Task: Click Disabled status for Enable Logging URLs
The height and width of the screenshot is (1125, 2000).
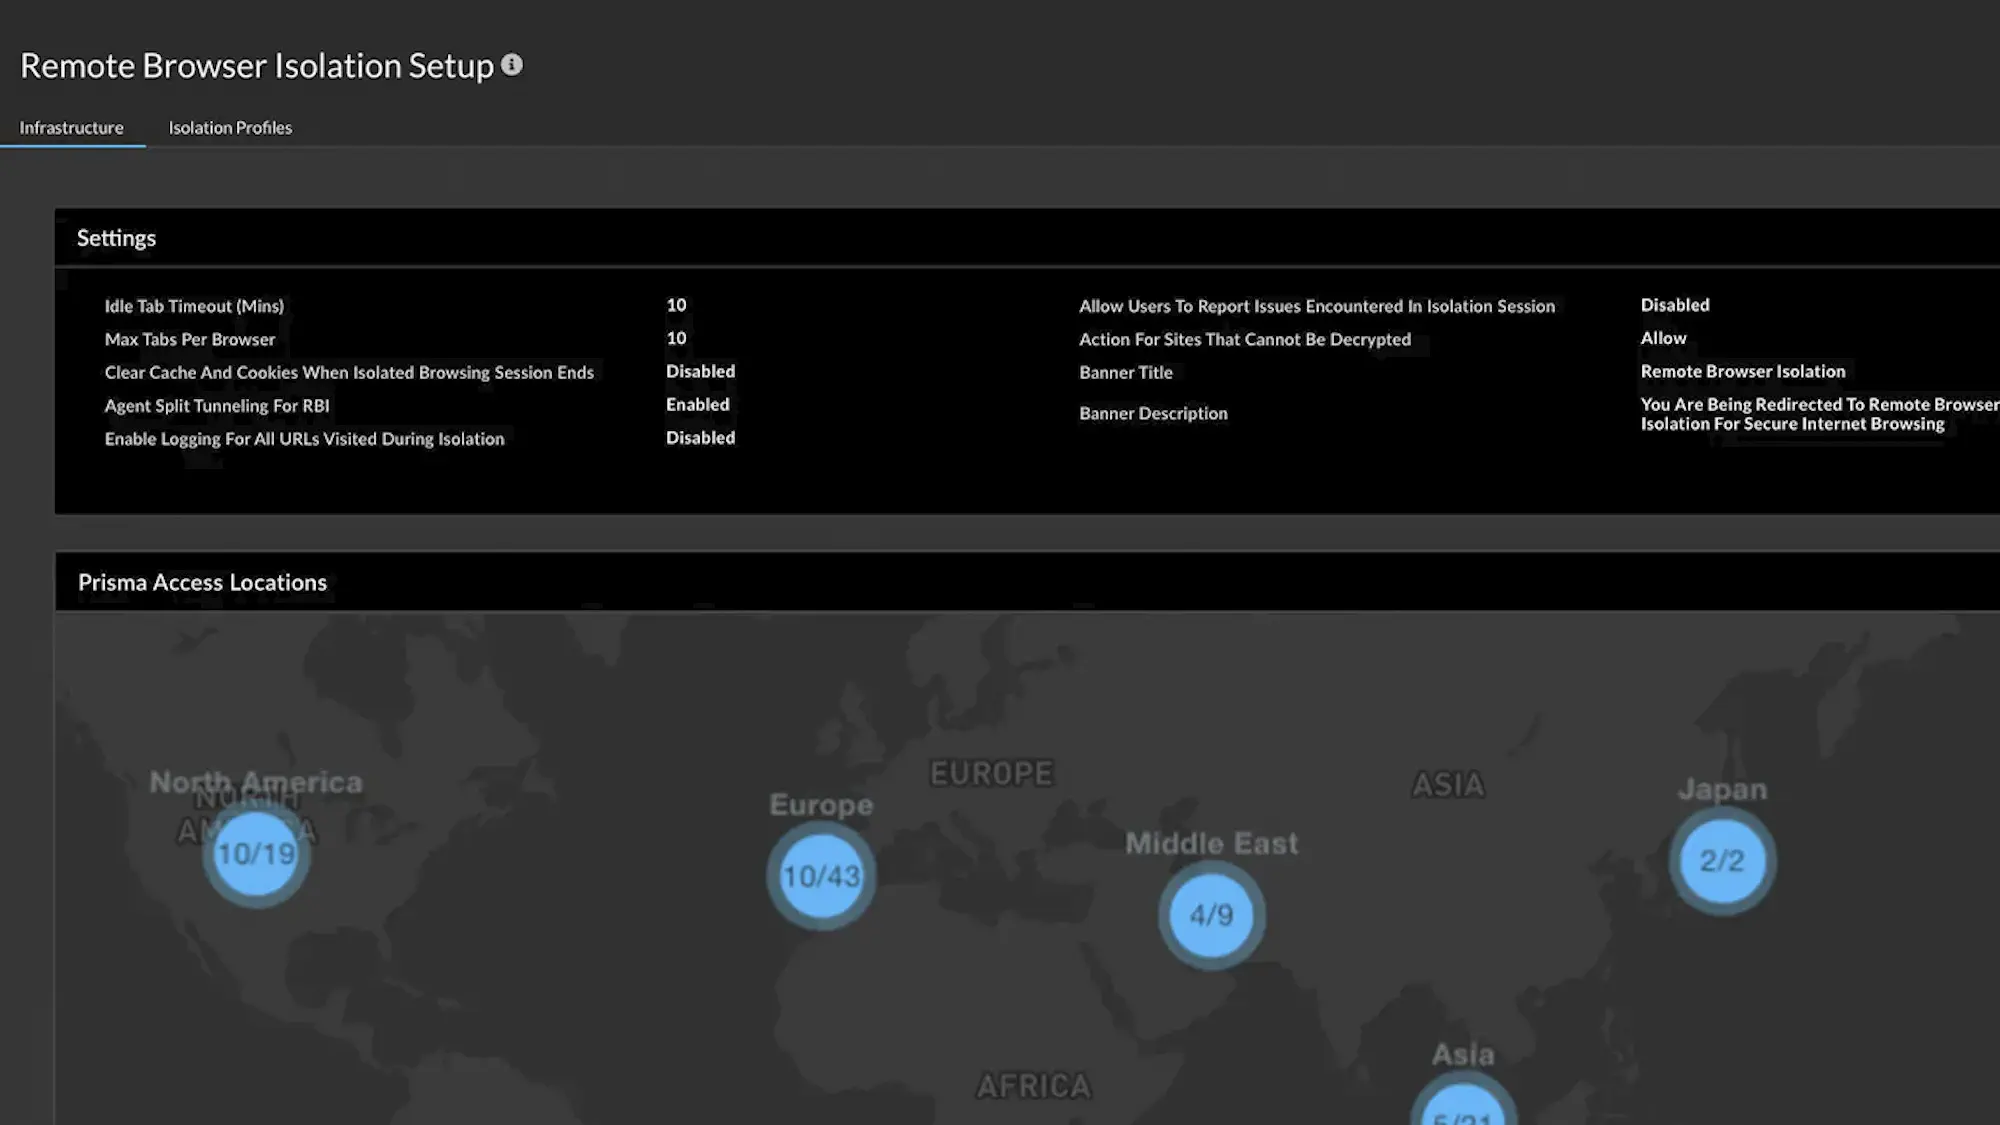Action: tap(700, 437)
